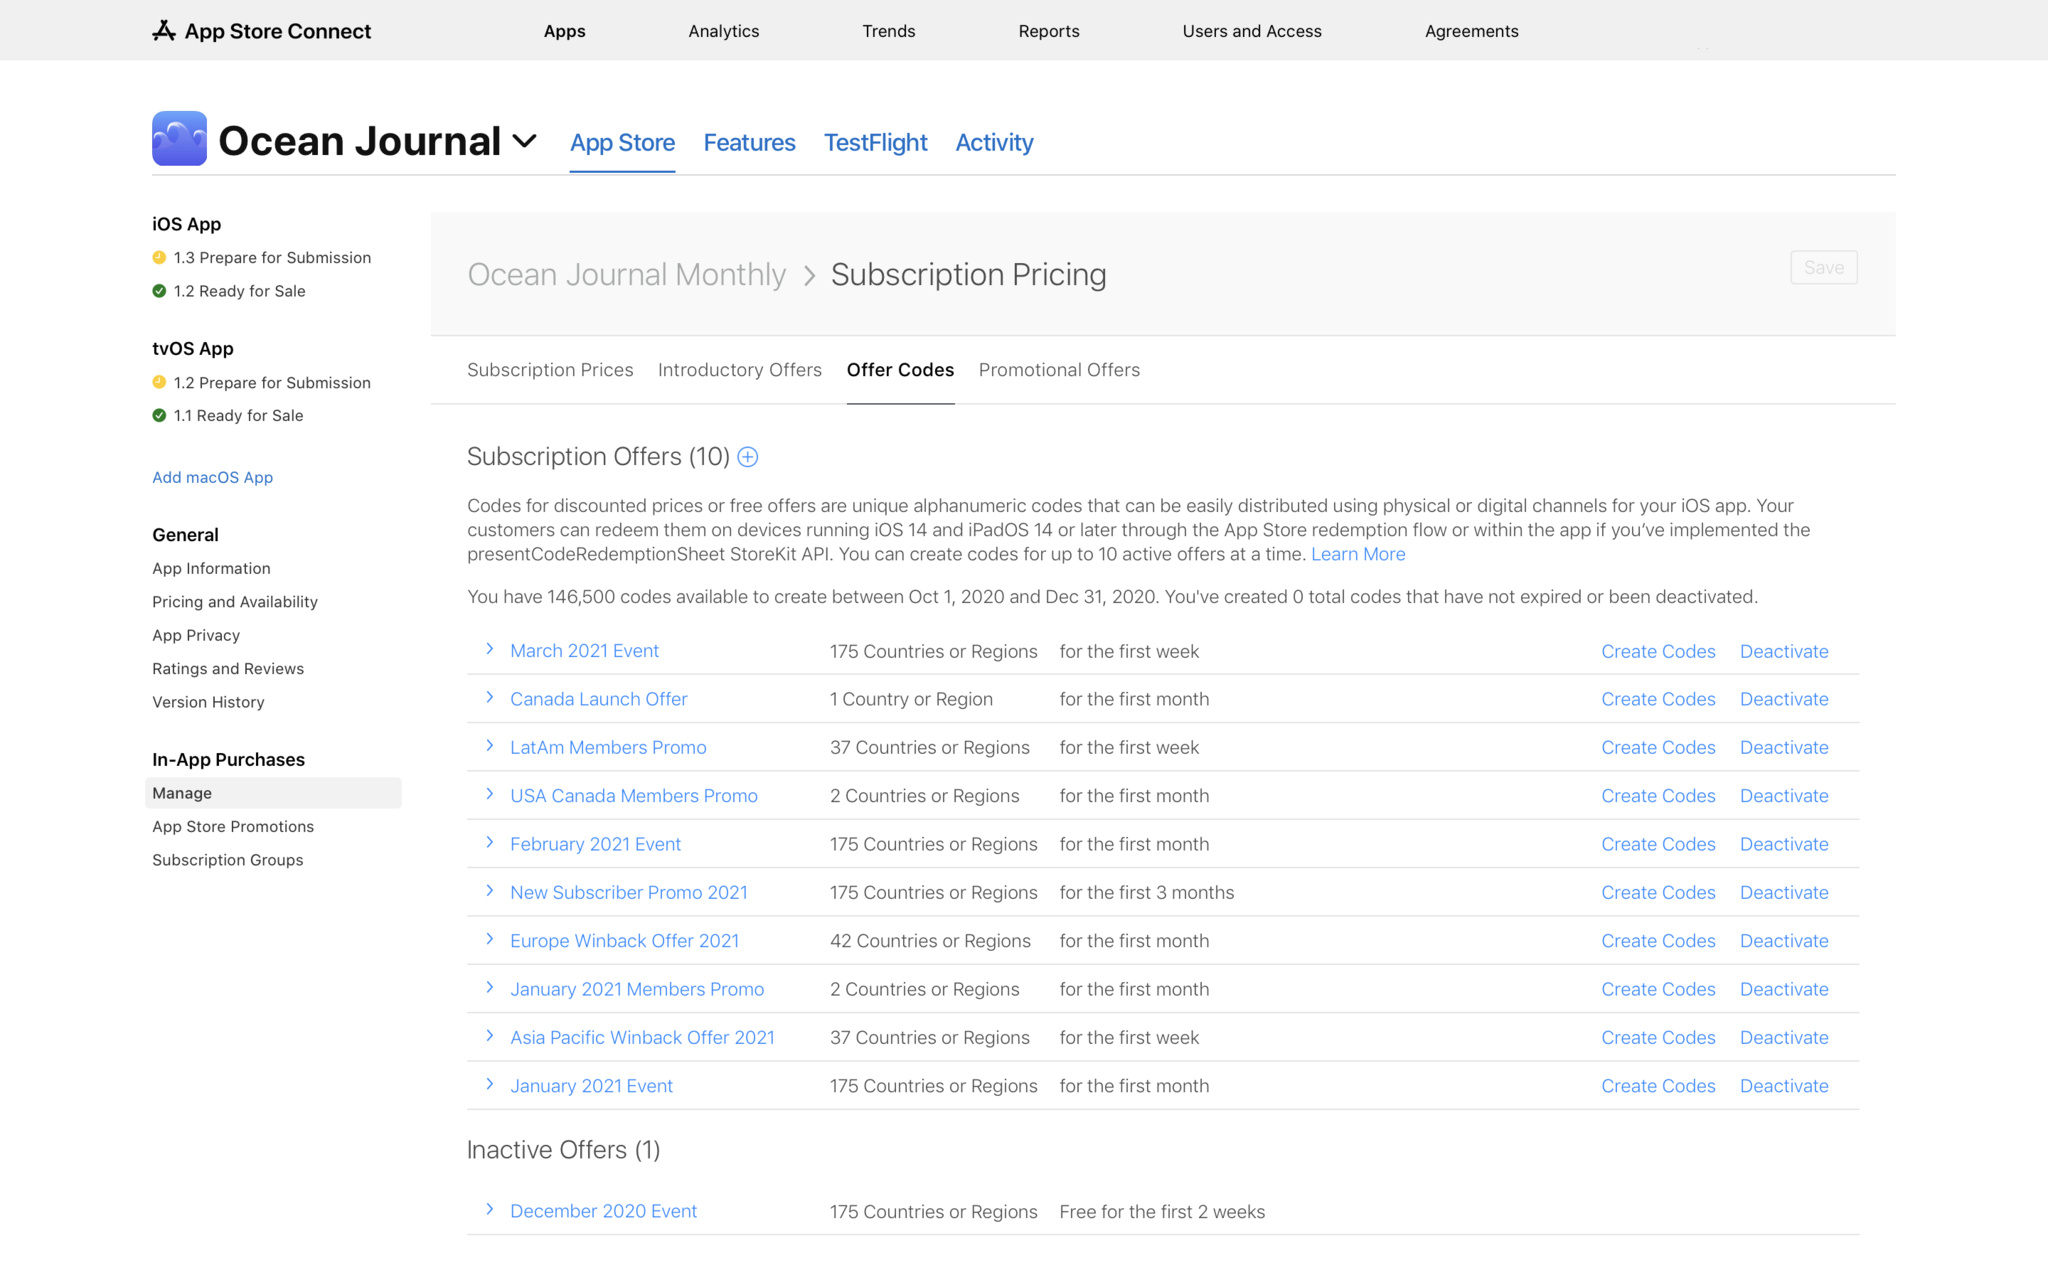Image resolution: width=2048 pixels, height=1280 pixels.
Task: Go to Trends
Action: pos(889,31)
